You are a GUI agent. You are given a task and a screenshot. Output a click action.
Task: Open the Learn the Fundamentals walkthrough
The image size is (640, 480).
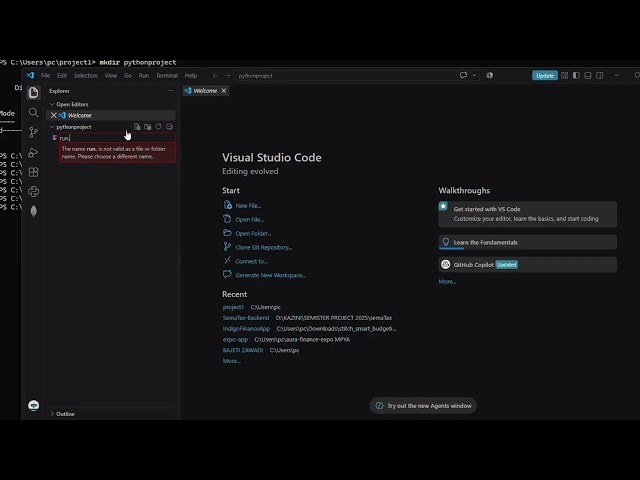click(x=527, y=242)
